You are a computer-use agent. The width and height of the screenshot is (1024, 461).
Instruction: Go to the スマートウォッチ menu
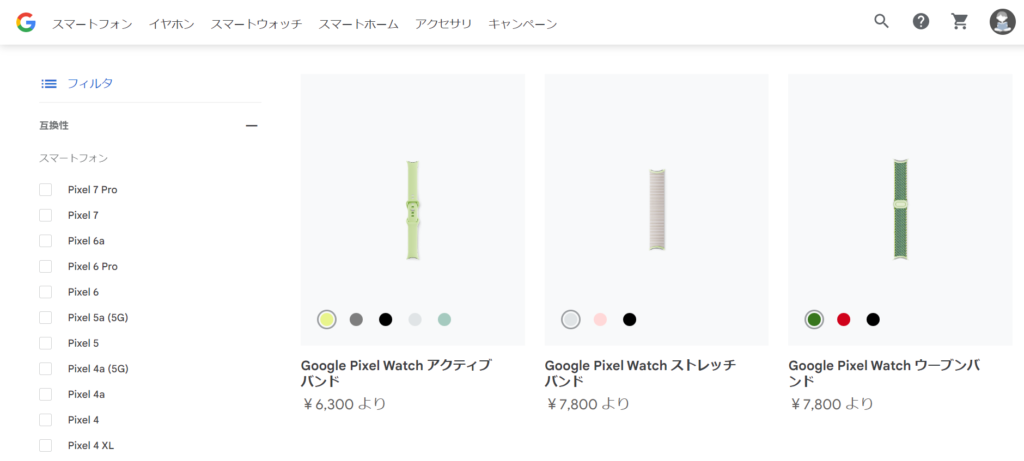pyautogui.click(x=256, y=23)
